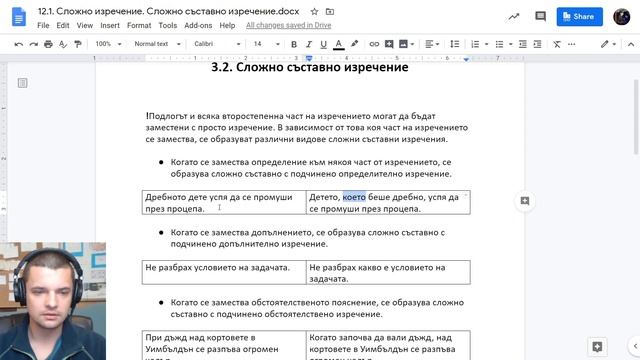
Task: Open image insert options arrow
Action: click(412, 44)
